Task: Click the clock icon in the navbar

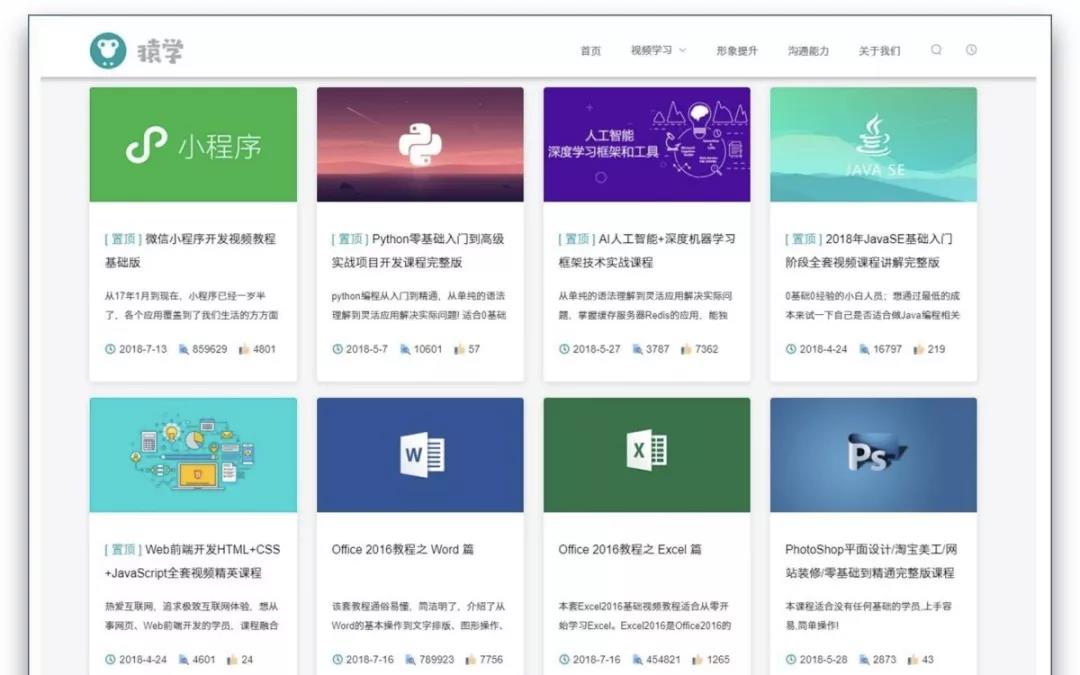Action: click(x=971, y=50)
